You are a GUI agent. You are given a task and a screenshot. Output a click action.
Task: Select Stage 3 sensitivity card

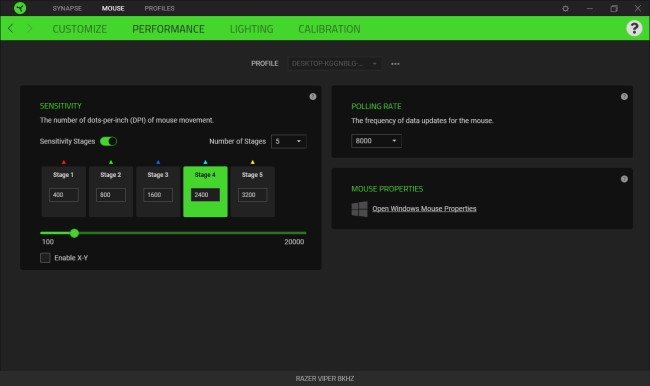pyautogui.click(x=158, y=192)
